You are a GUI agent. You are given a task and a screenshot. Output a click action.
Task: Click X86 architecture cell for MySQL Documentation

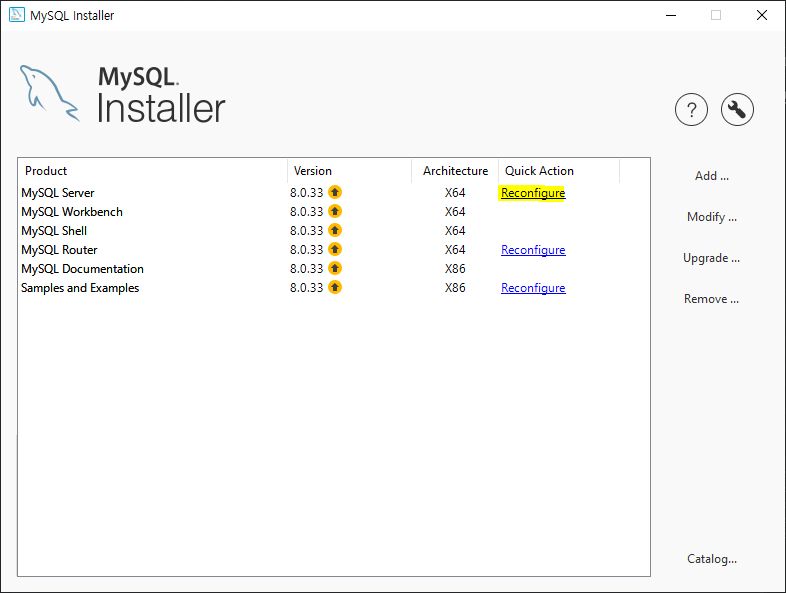(455, 269)
